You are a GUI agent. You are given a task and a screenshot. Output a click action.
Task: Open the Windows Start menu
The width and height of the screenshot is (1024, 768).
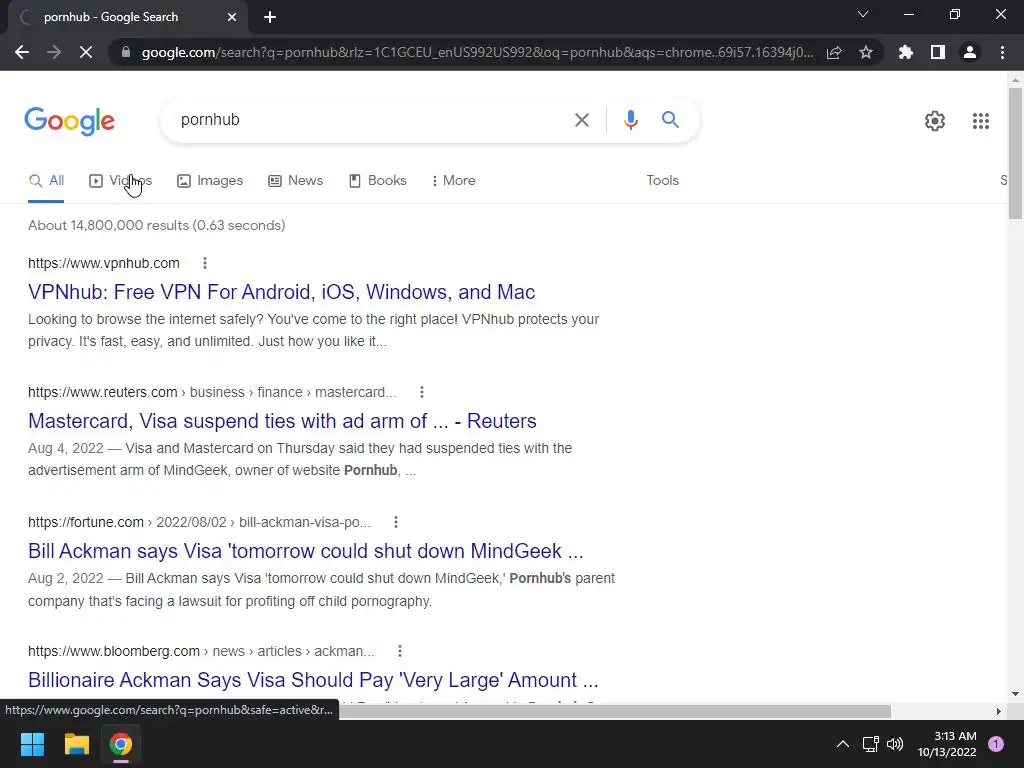point(32,744)
